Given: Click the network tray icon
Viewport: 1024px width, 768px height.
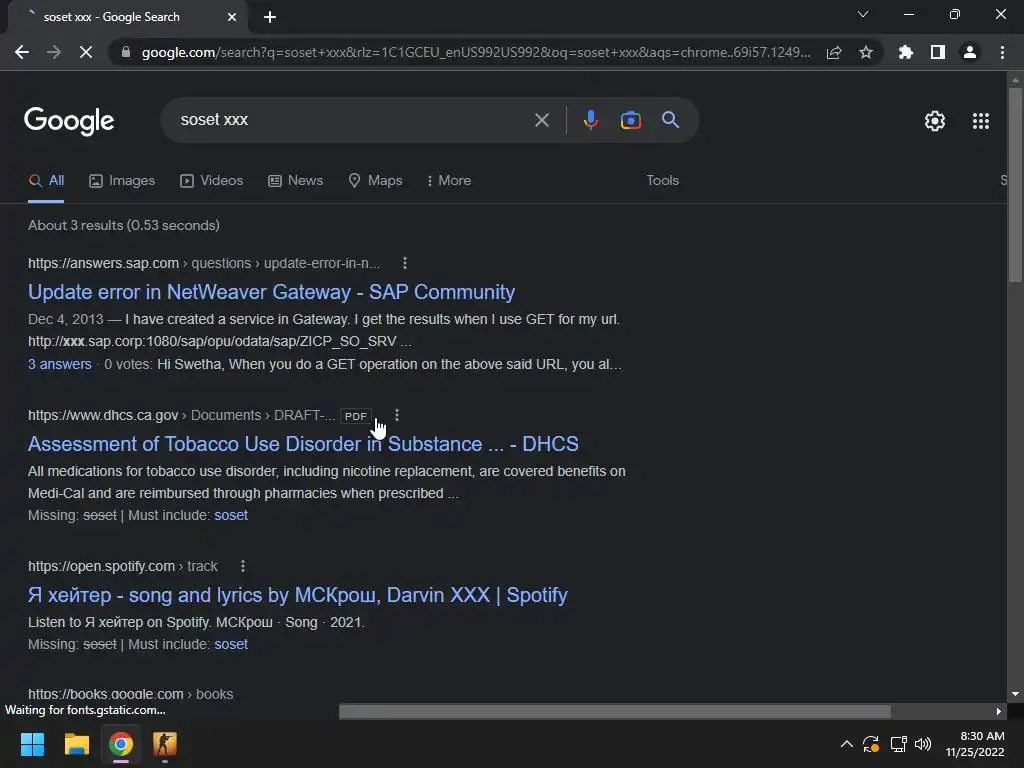Looking at the screenshot, I should [898, 744].
